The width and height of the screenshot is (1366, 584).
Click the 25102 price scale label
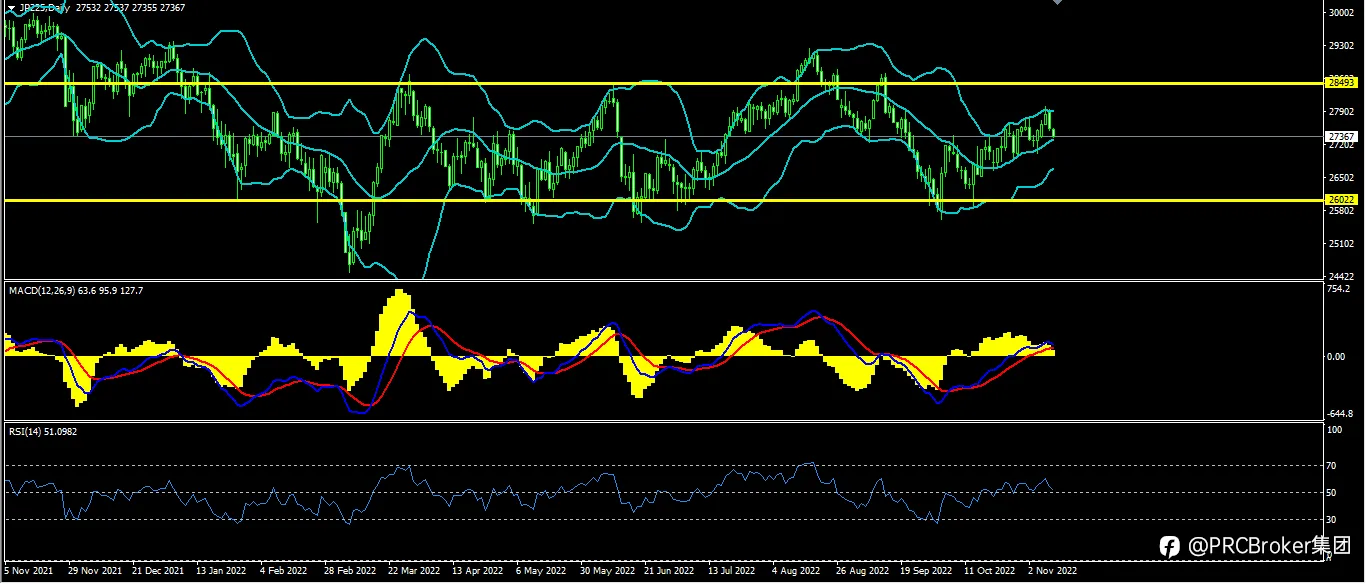(x=1340, y=243)
